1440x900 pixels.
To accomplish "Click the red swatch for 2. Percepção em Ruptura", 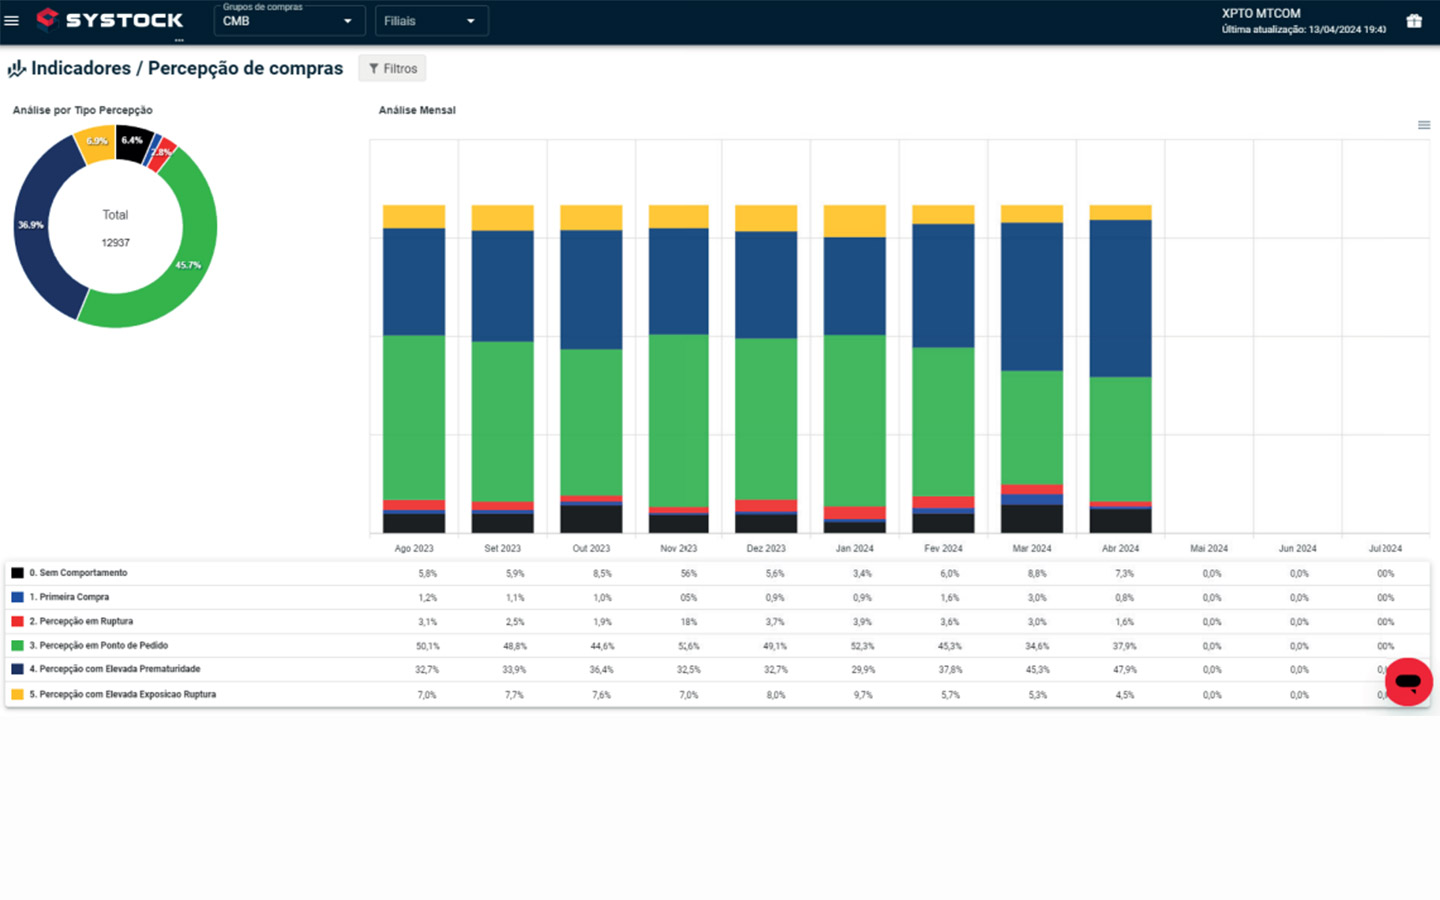I will [17, 621].
